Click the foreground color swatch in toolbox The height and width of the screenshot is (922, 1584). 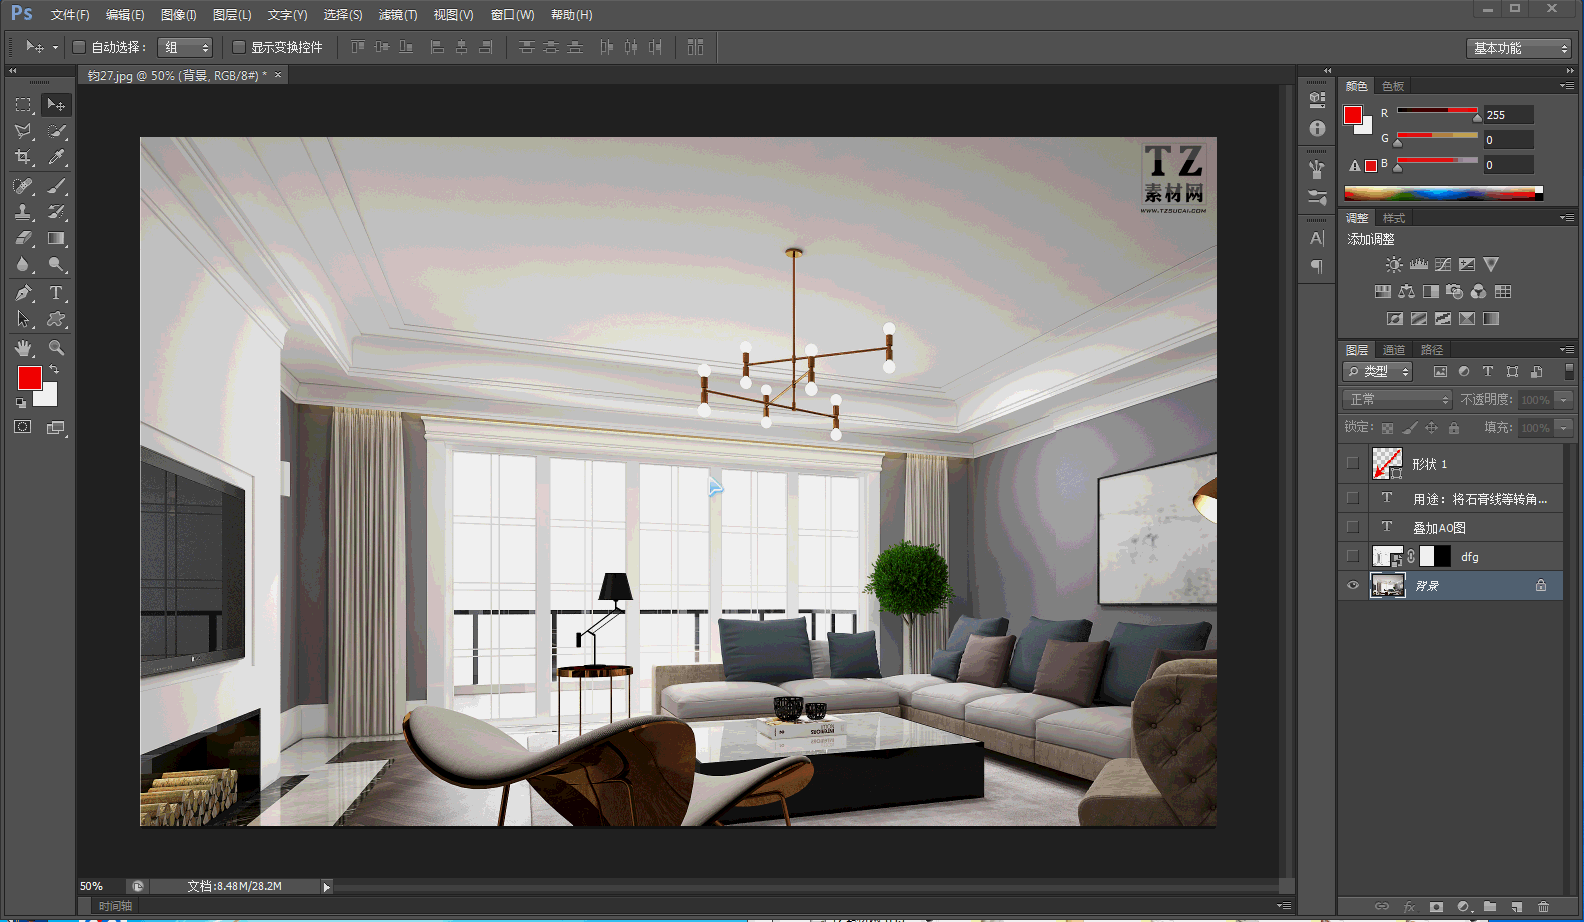pyautogui.click(x=29, y=377)
